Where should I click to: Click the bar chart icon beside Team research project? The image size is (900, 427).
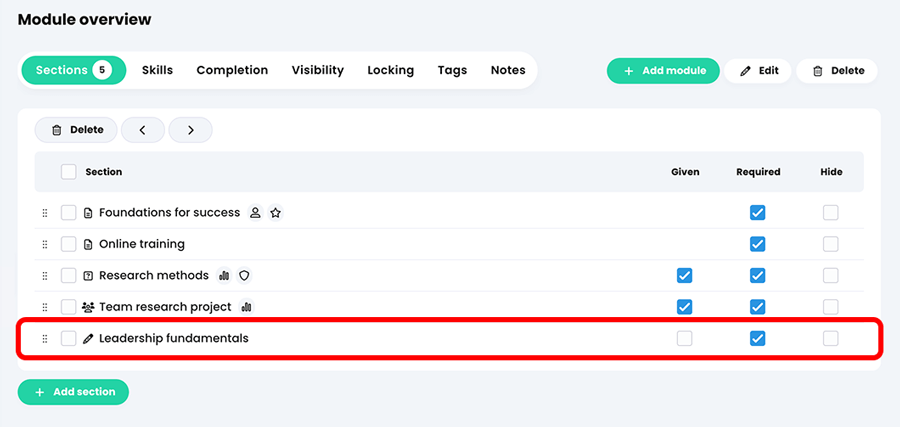[x=246, y=308]
